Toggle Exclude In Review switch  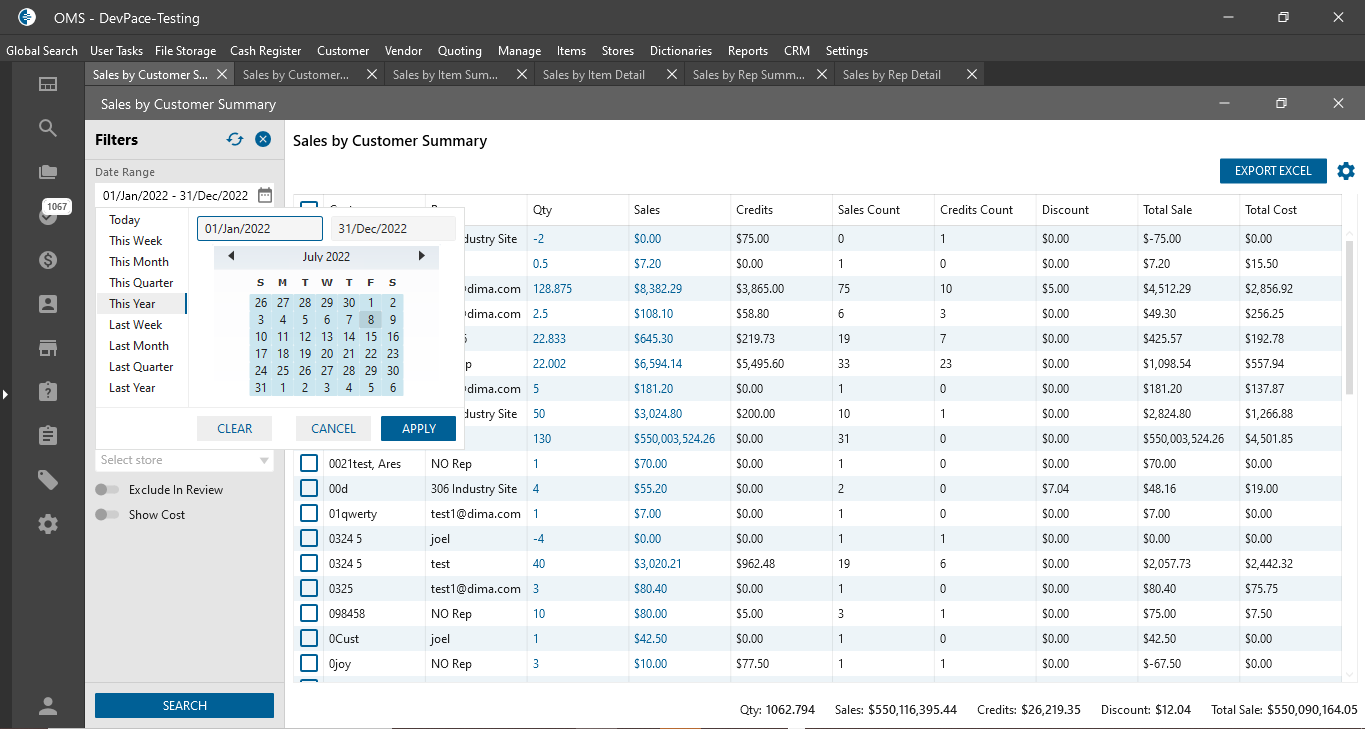click(x=106, y=490)
